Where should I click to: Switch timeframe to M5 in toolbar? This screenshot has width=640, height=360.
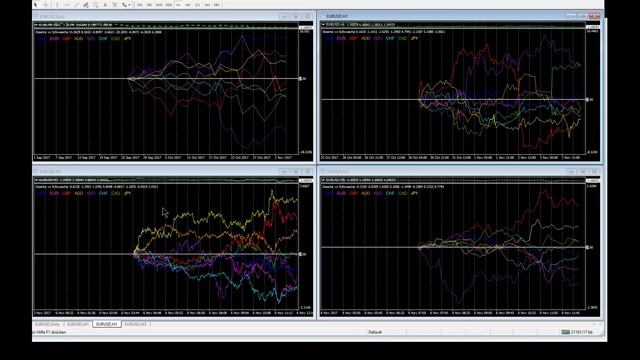(x=149, y=5)
